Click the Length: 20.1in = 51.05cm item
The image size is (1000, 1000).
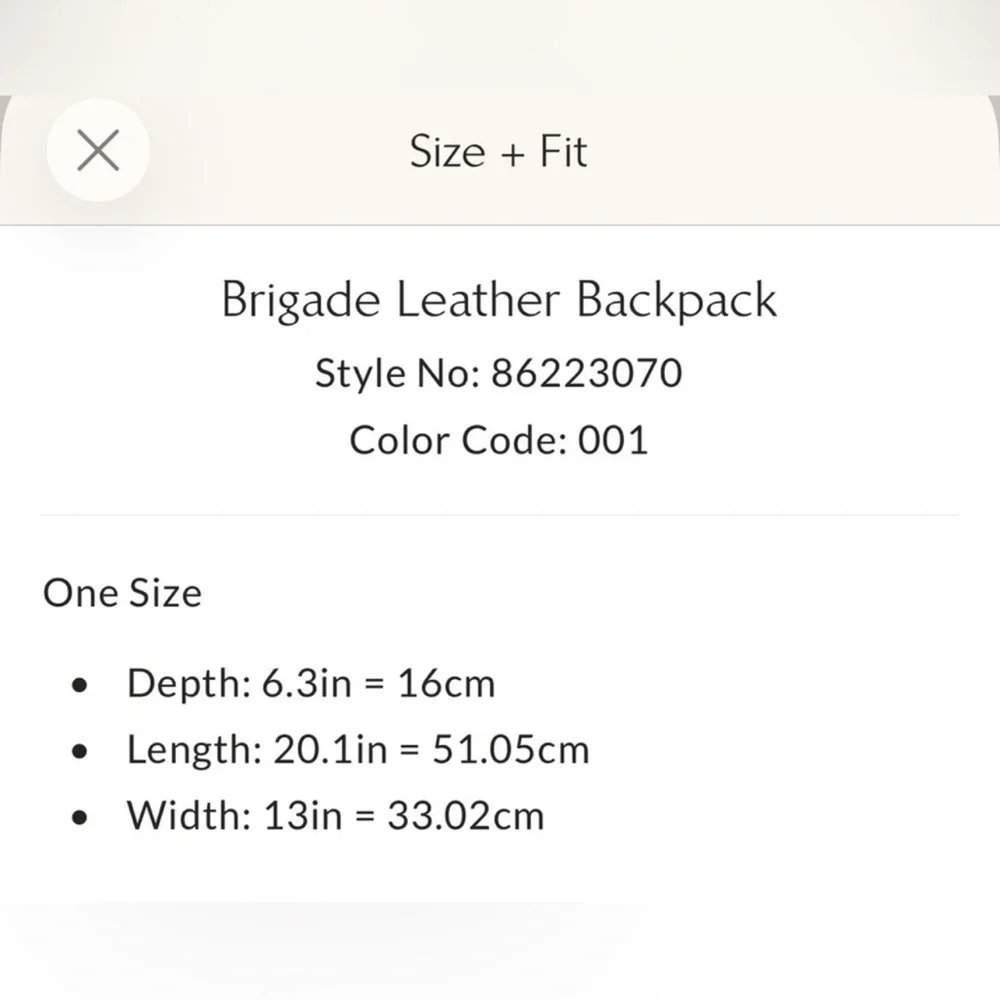pos(358,749)
